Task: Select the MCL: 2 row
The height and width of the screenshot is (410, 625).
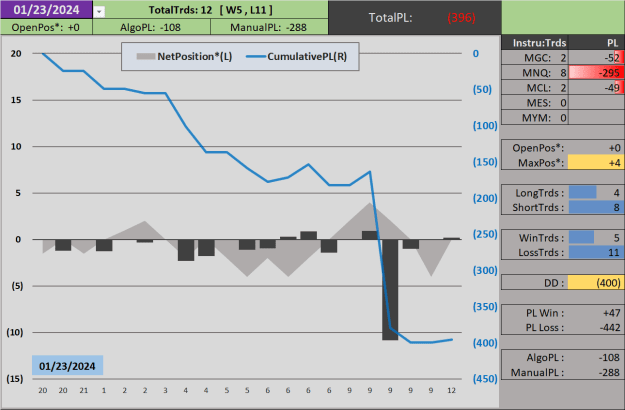Action: pos(534,88)
